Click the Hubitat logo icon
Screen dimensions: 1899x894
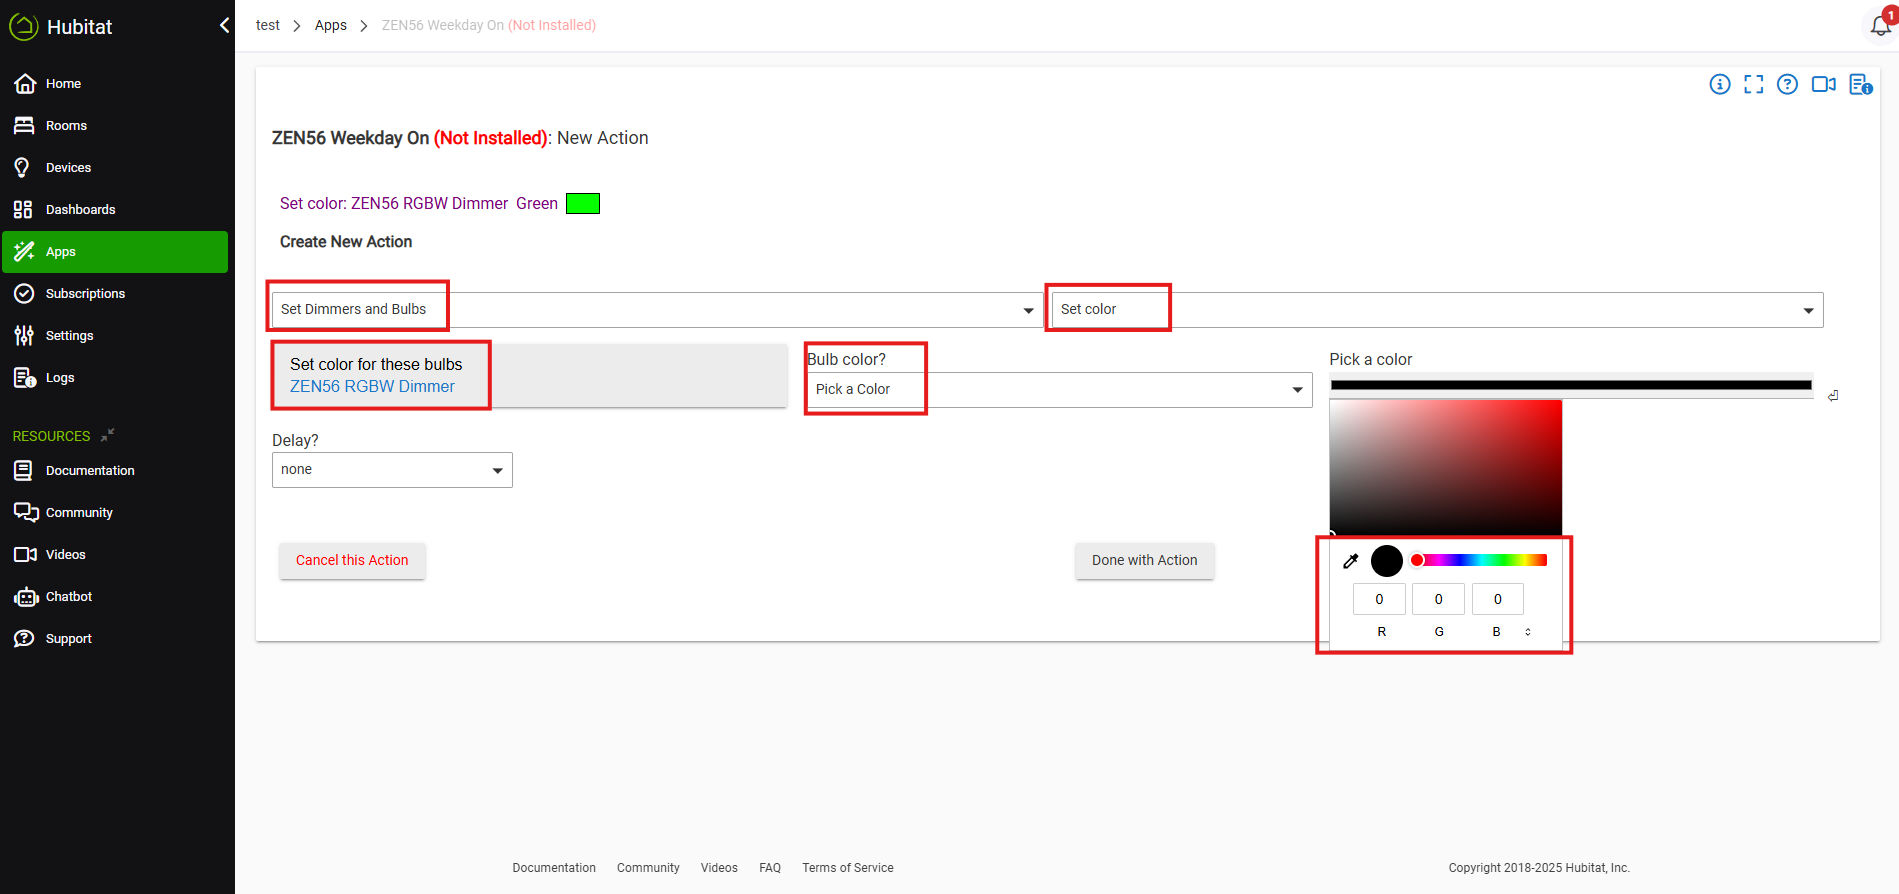[x=24, y=27]
